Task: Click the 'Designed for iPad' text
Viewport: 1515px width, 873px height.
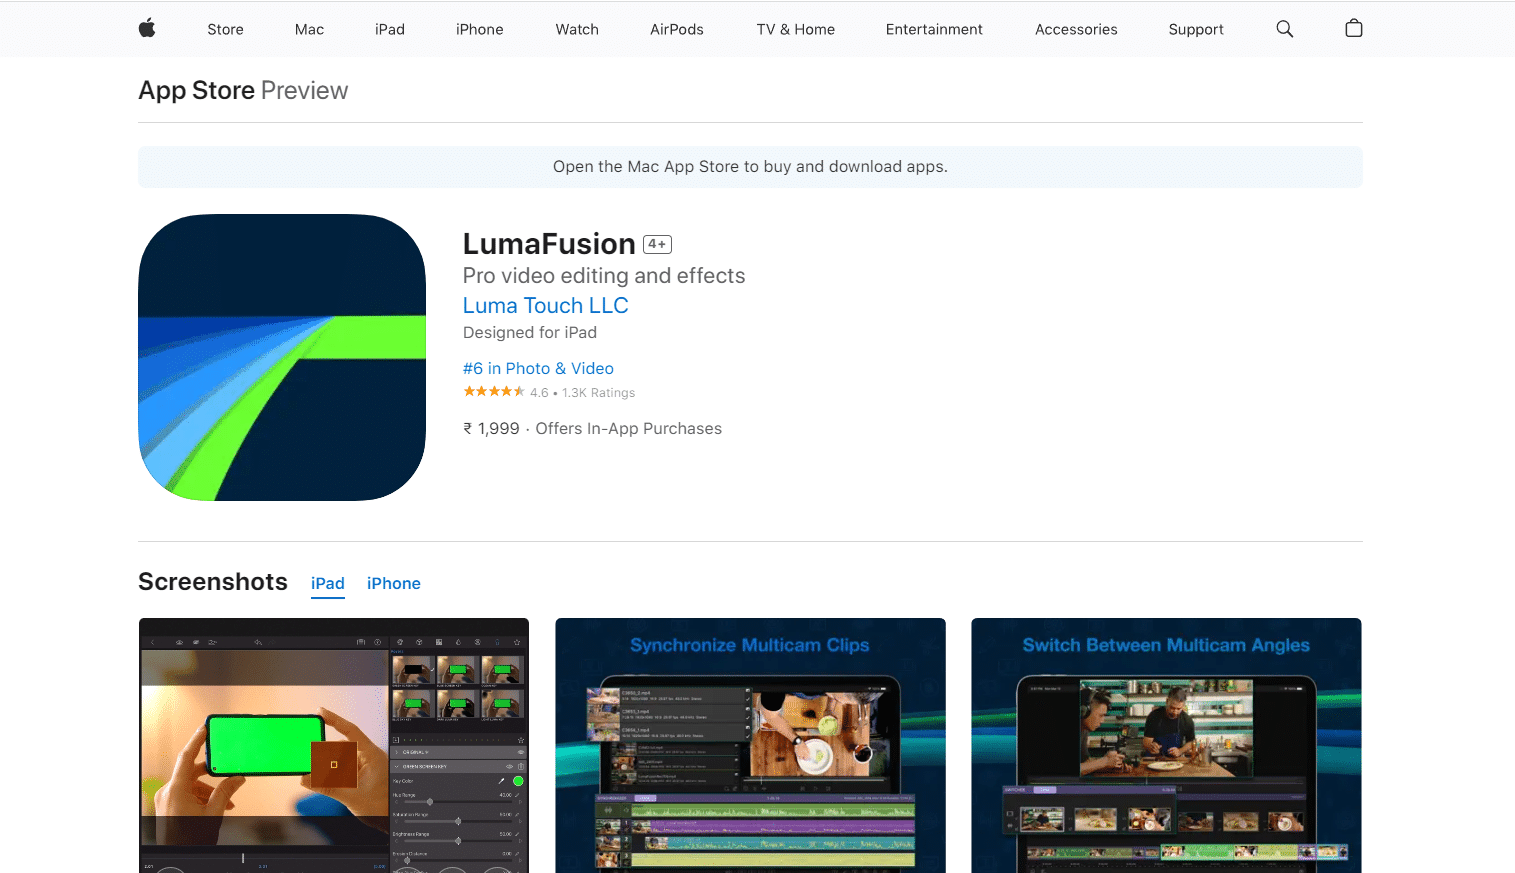Action: (530, 332)
